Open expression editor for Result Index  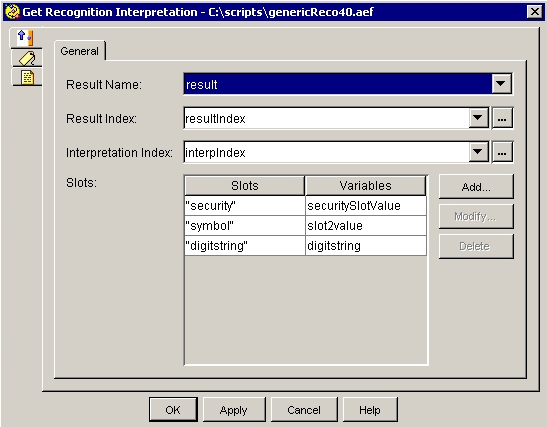coord(502,118)
